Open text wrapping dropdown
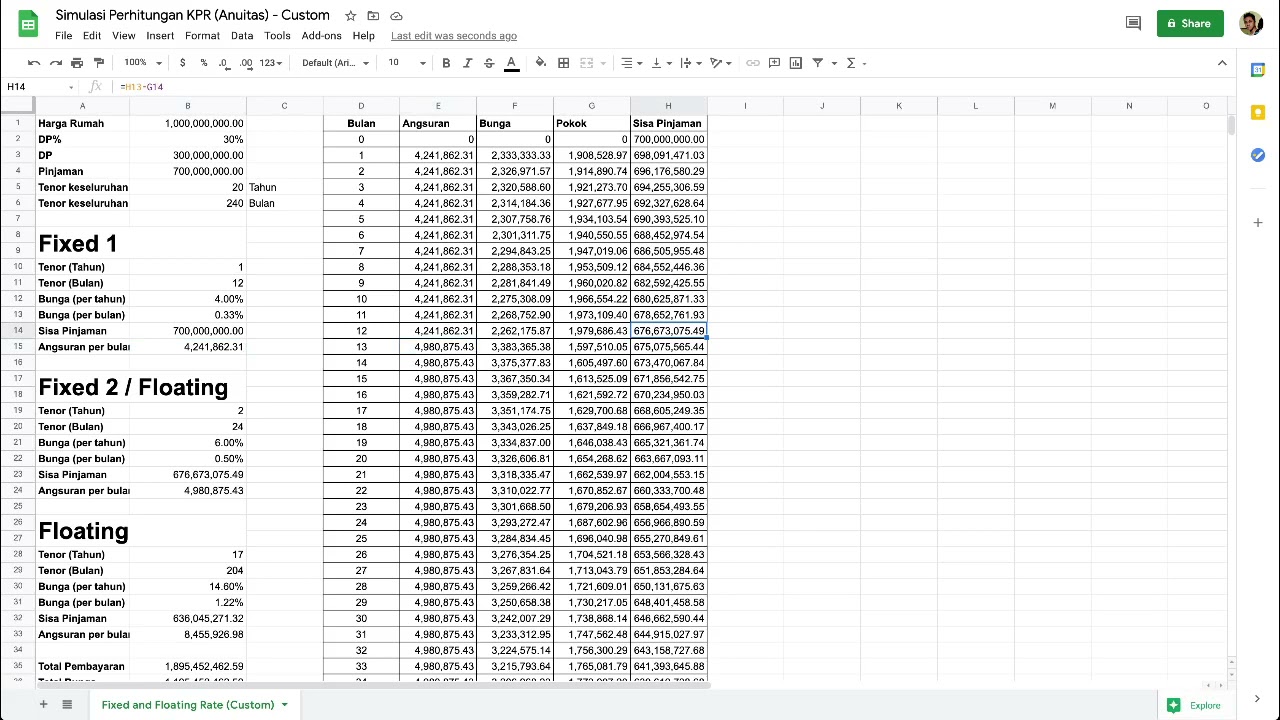1280x720 pixels. (690, 63)
